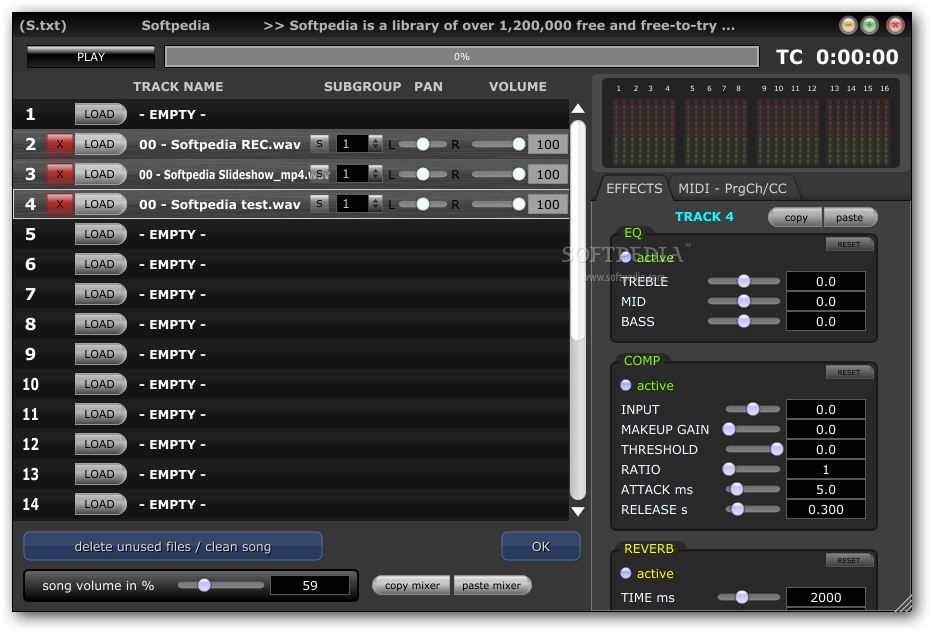The height and width of the screenshot is (632, 932).
Task: Paste effects settings to TRACK 4
Action: [849, 218]
